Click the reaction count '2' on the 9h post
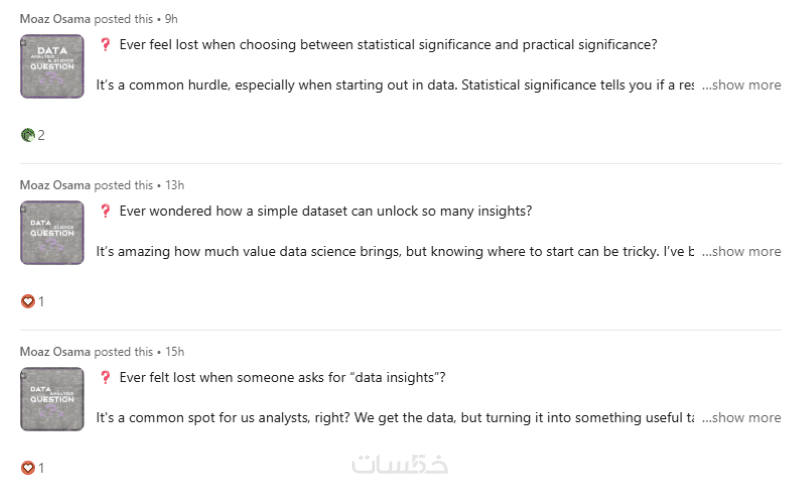 [41, 135]
